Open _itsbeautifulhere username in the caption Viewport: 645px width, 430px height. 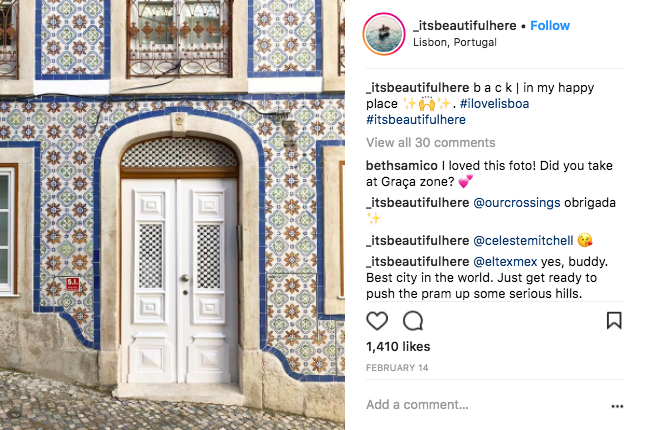[418, 88]
